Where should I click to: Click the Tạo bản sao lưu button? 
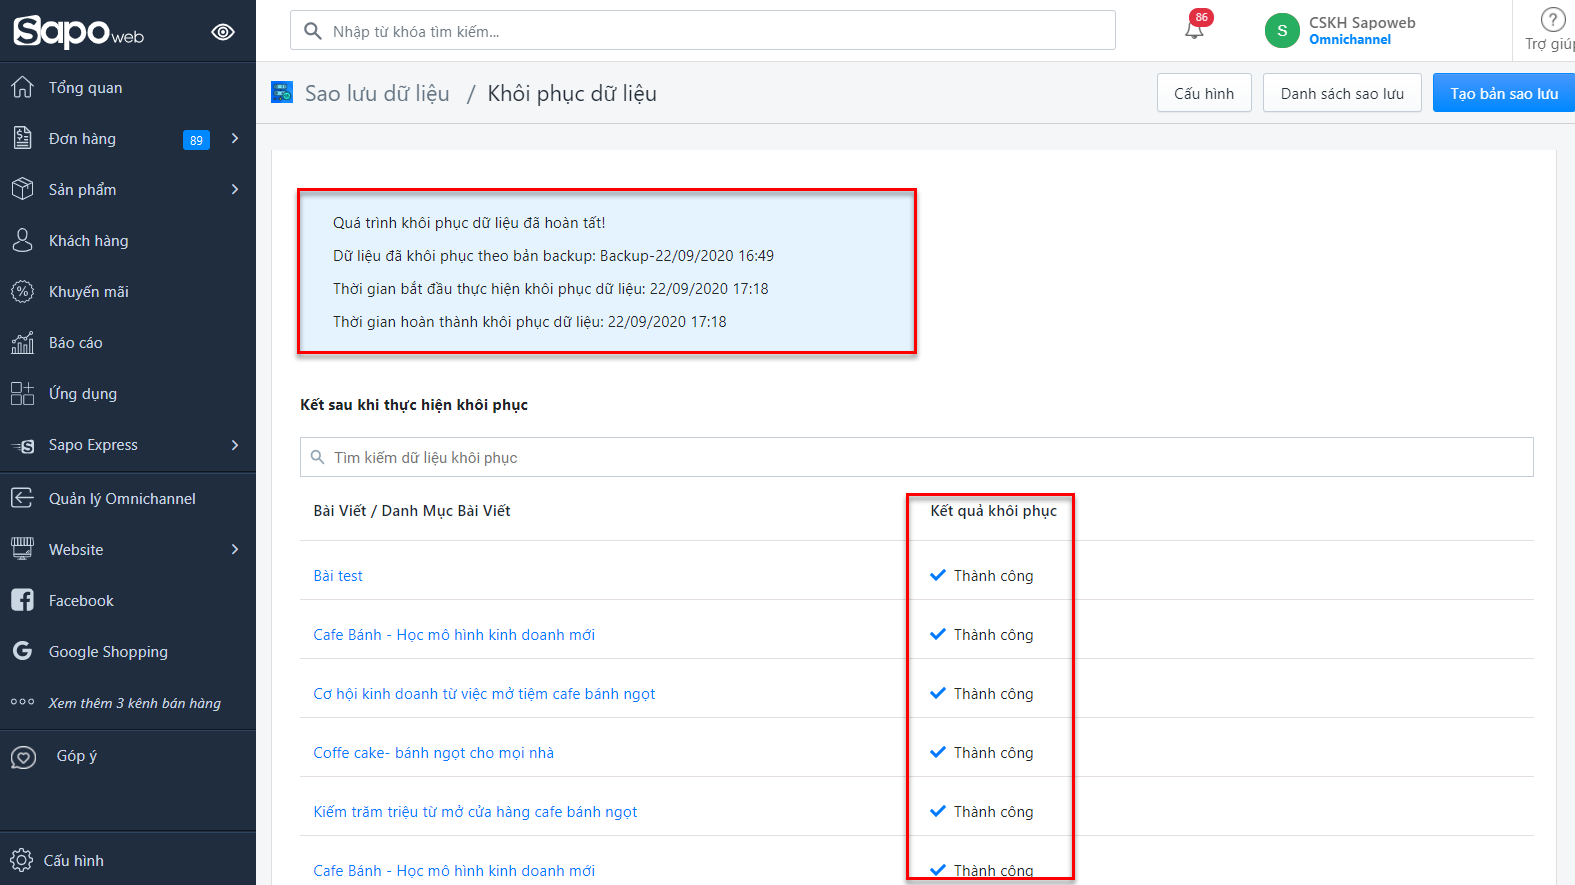pyautogui.click(x=1503, y=93)
